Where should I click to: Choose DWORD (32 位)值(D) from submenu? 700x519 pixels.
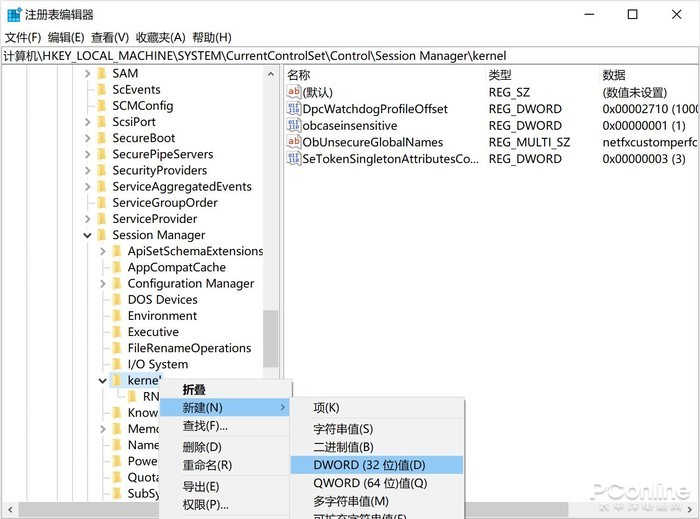376,465
